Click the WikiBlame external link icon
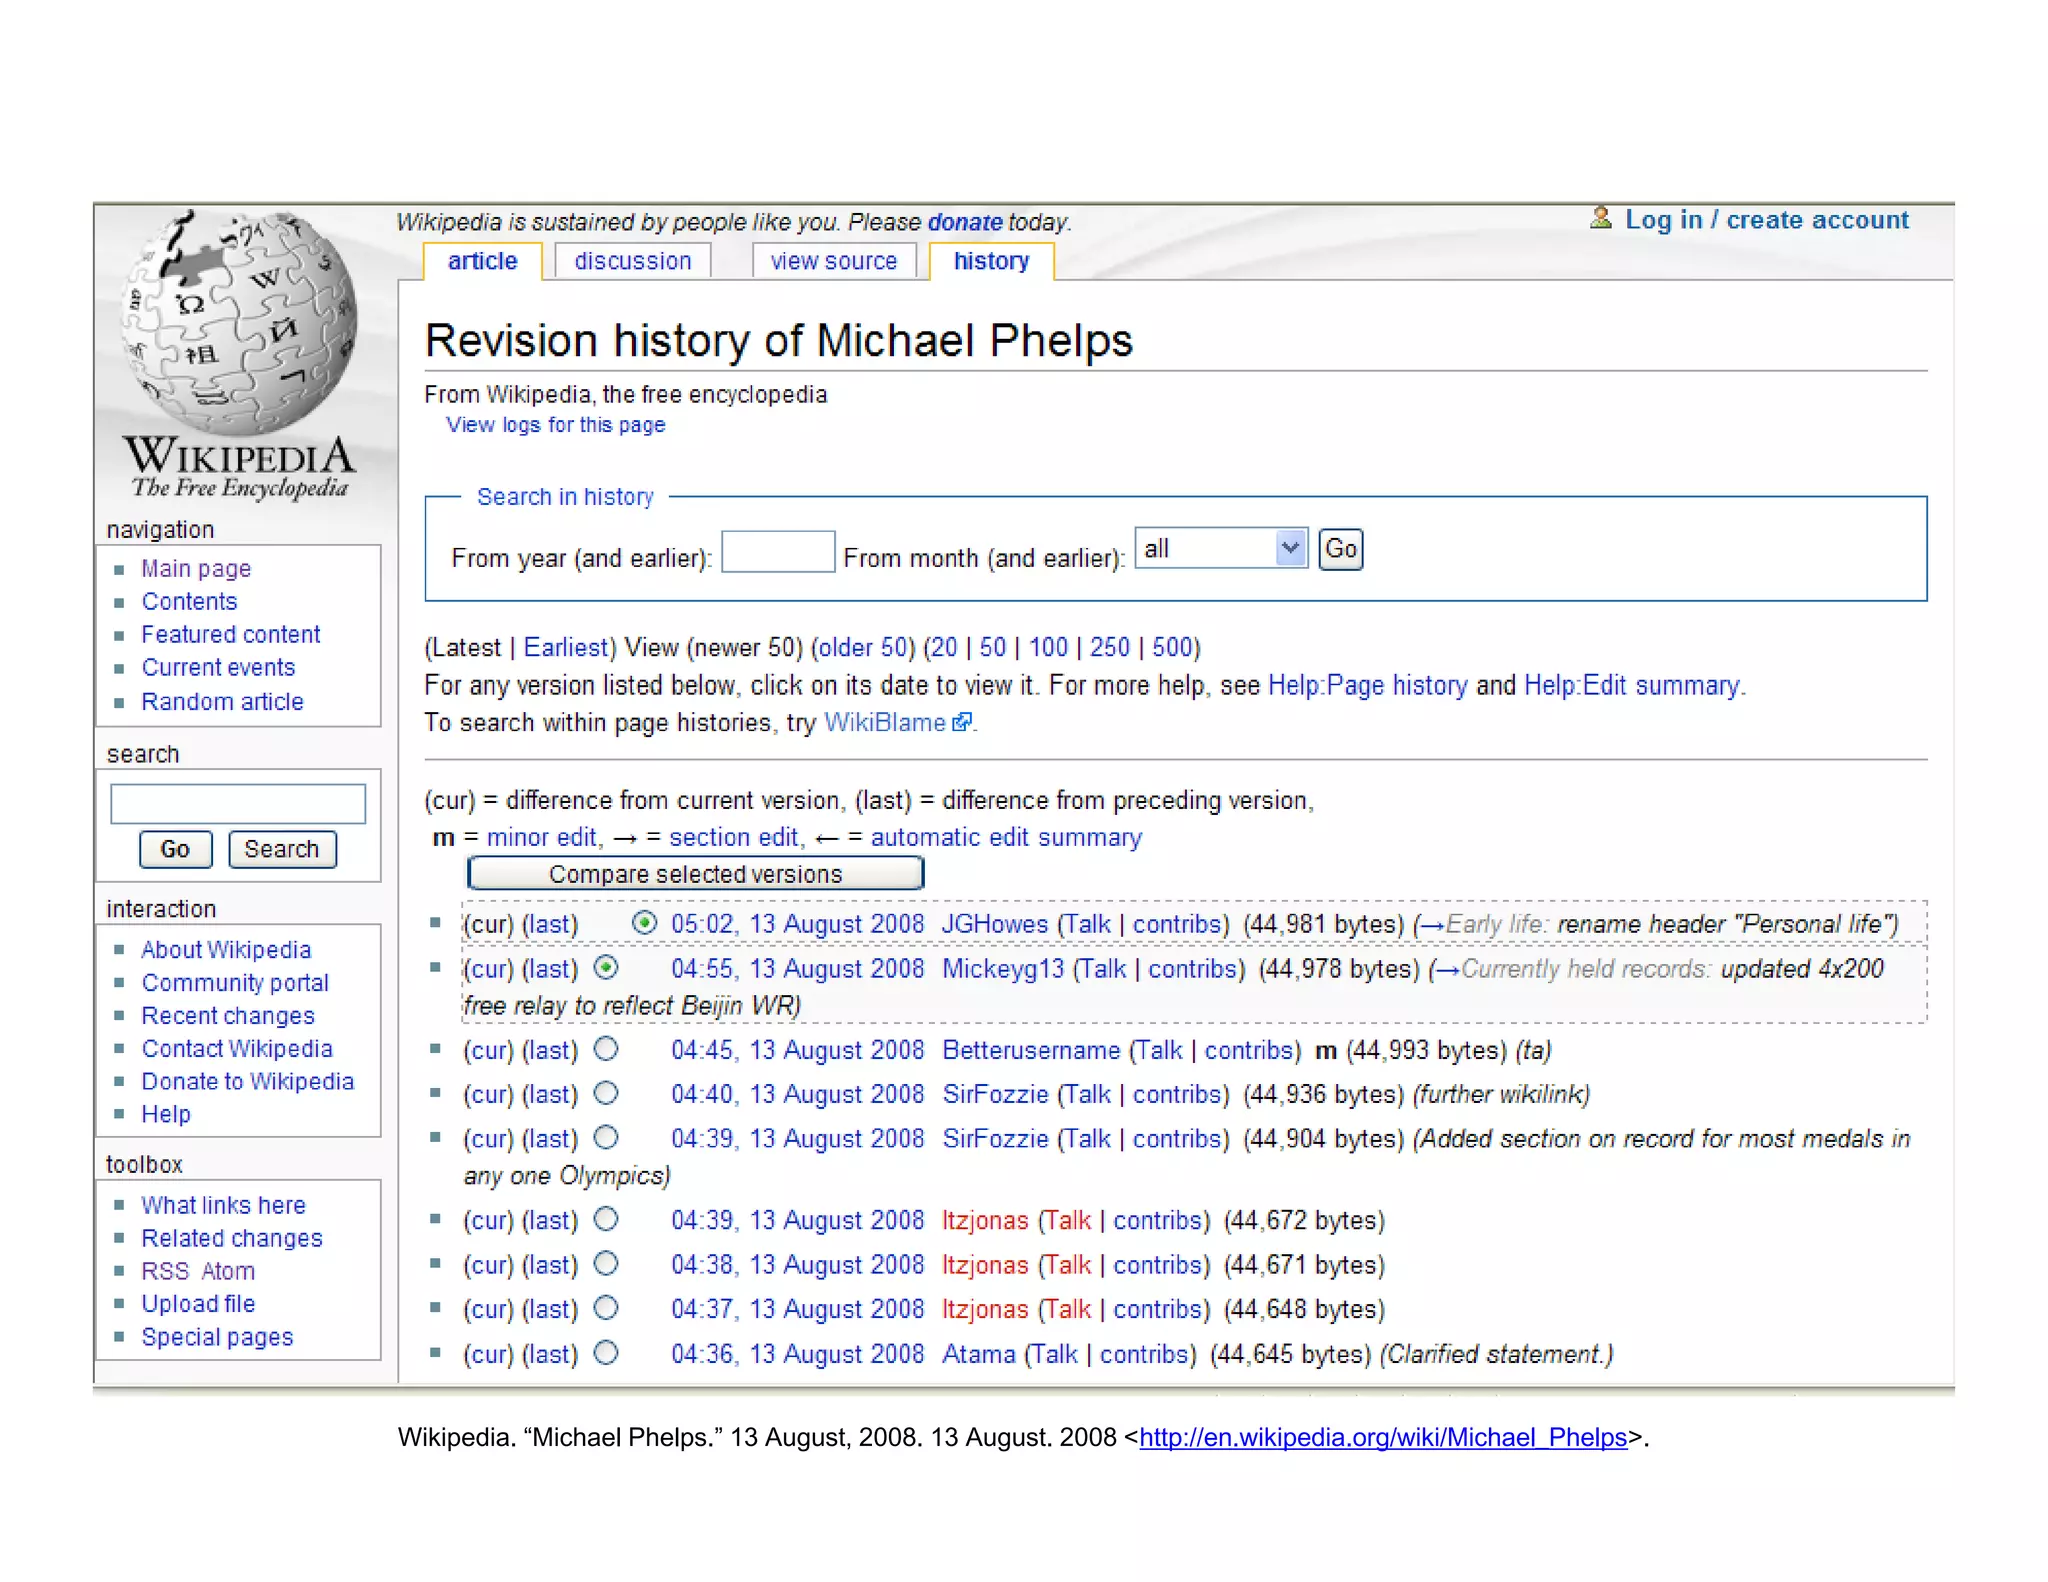This screenshot has width=2048, height=1582. point(962,723)
